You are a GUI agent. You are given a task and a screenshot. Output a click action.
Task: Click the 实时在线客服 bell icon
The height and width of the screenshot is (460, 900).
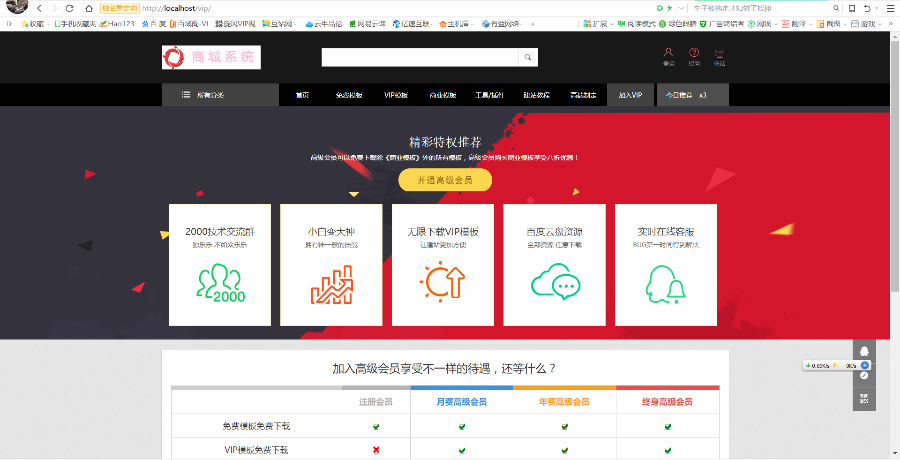(x=666, y=284)
